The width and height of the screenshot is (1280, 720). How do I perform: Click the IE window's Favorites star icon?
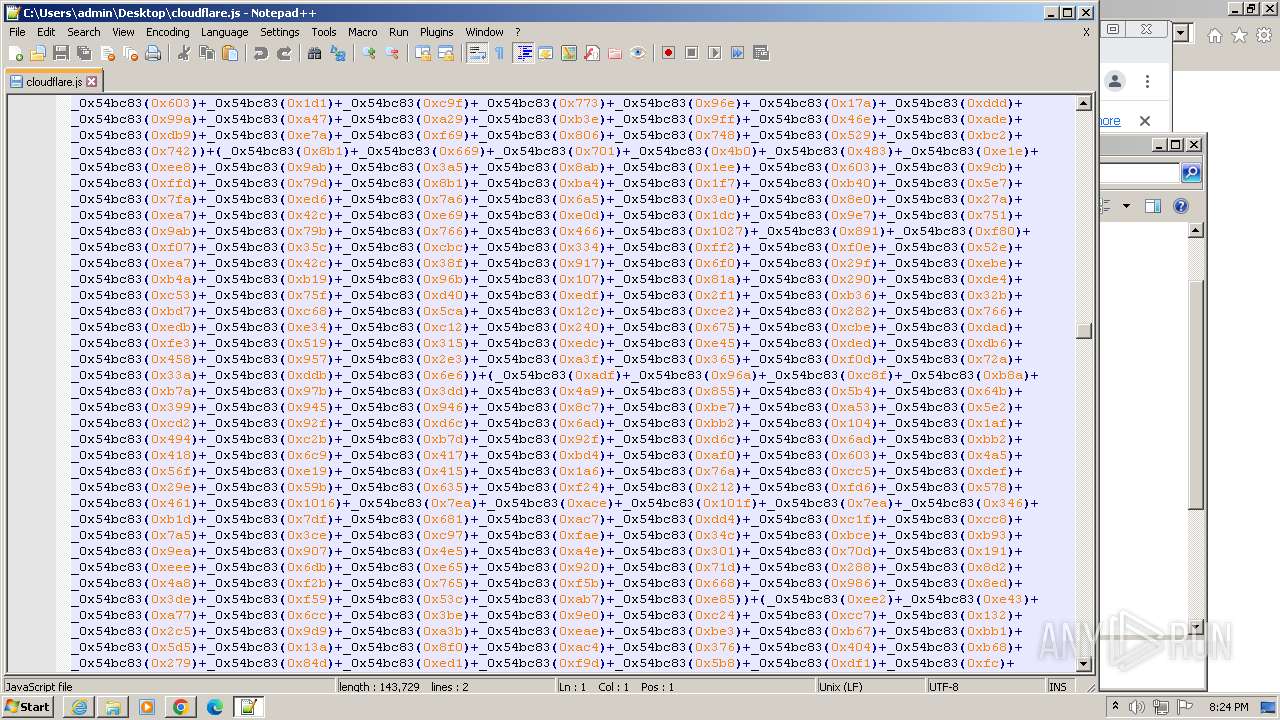pos(1239,35)
